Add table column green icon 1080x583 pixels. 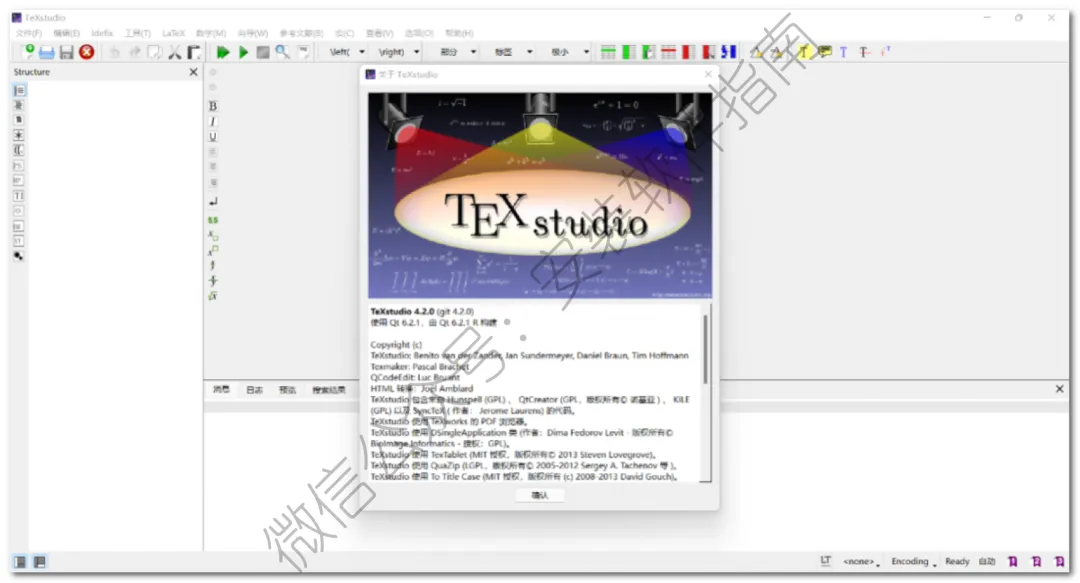(x=628, y=52)
